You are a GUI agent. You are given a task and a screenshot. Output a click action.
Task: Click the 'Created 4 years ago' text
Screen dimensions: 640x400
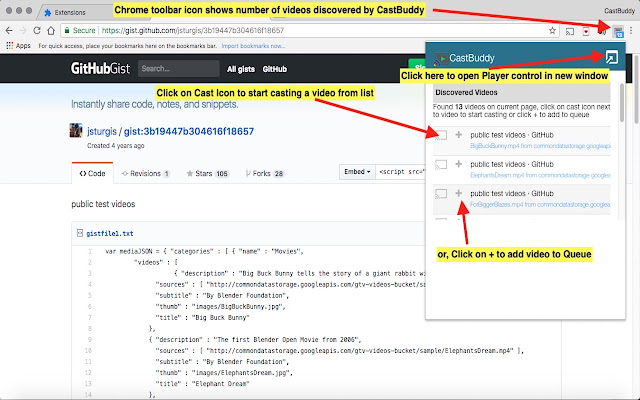click(116, 146)
